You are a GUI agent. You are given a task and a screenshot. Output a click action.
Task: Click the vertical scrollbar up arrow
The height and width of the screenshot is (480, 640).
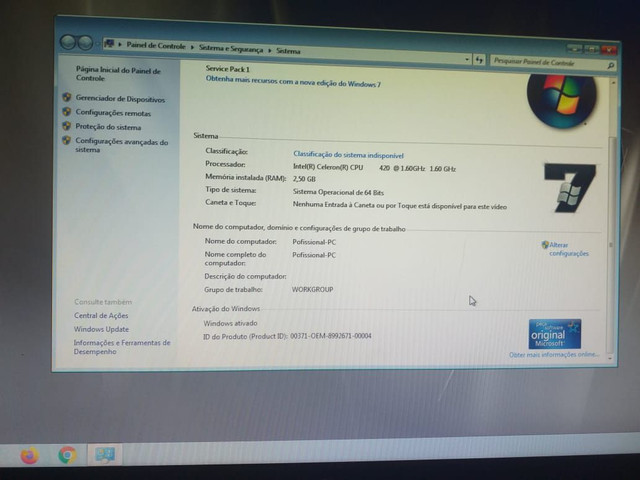click(x=613, y=83)
